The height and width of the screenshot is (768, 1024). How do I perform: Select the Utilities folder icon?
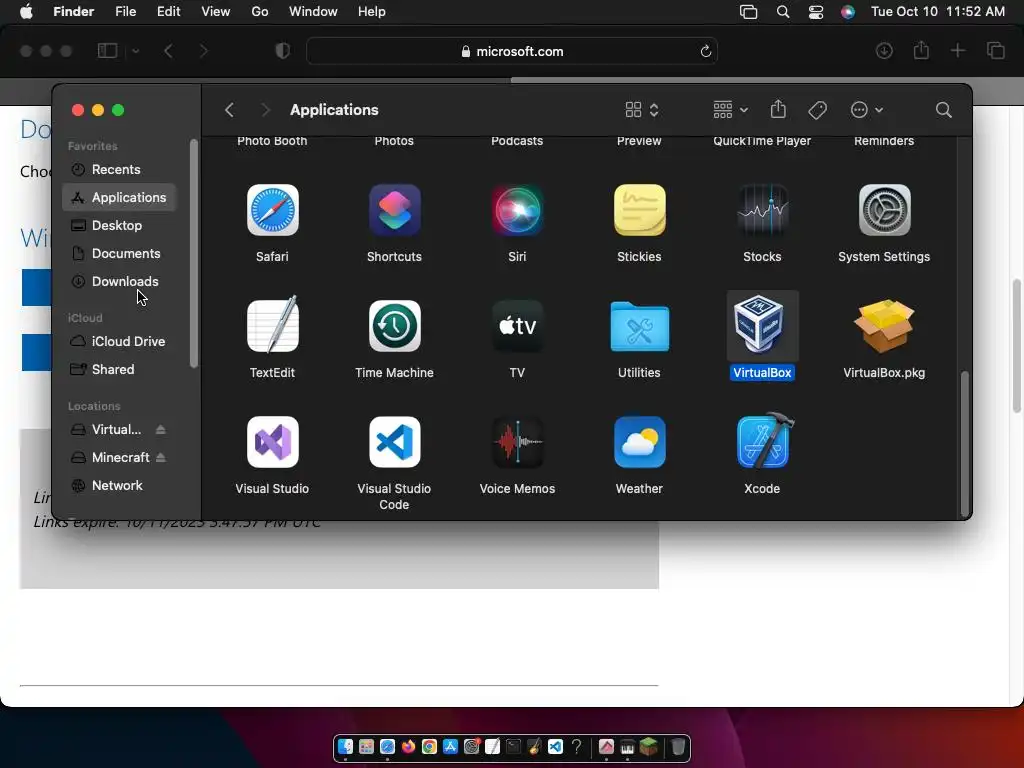click(x=639, y=326)
